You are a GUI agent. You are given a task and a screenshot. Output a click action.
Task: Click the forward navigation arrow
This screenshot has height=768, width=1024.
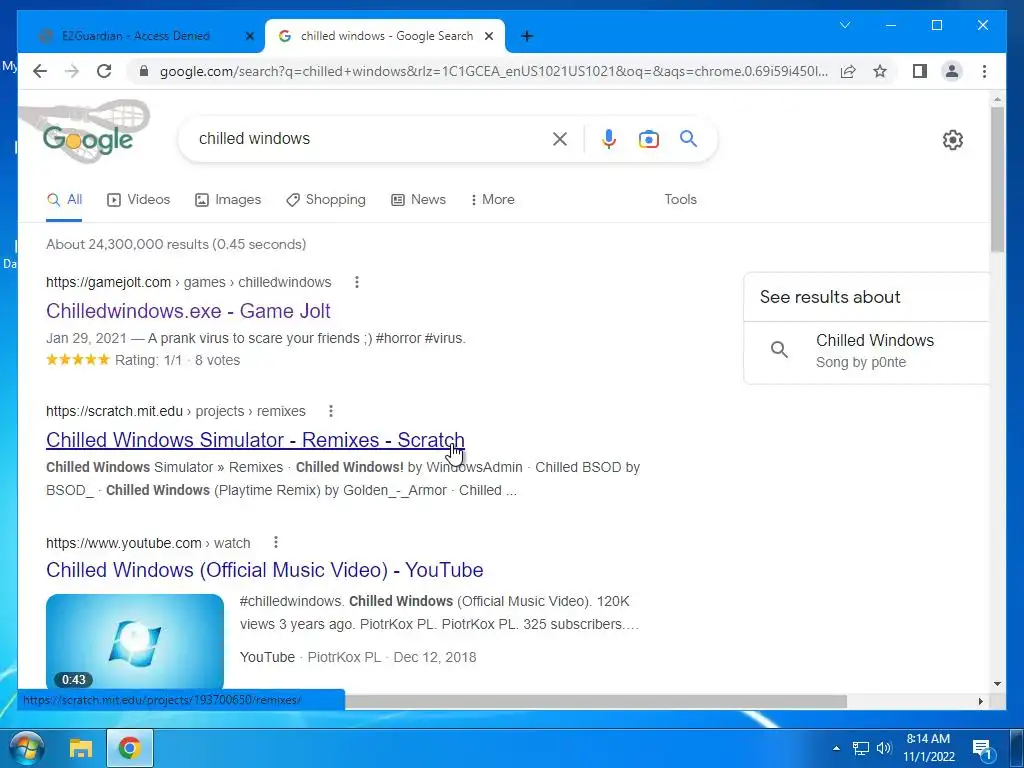[72, 71]
